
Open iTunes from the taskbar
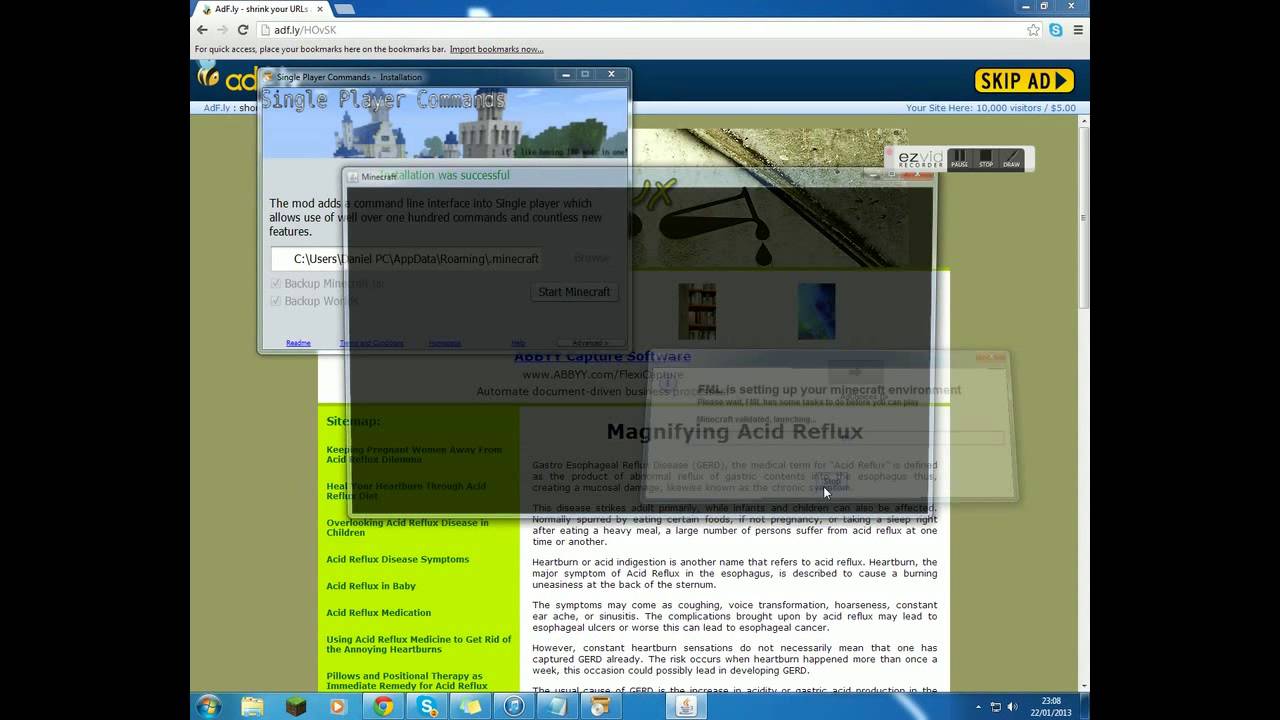[x=514, y=706]
